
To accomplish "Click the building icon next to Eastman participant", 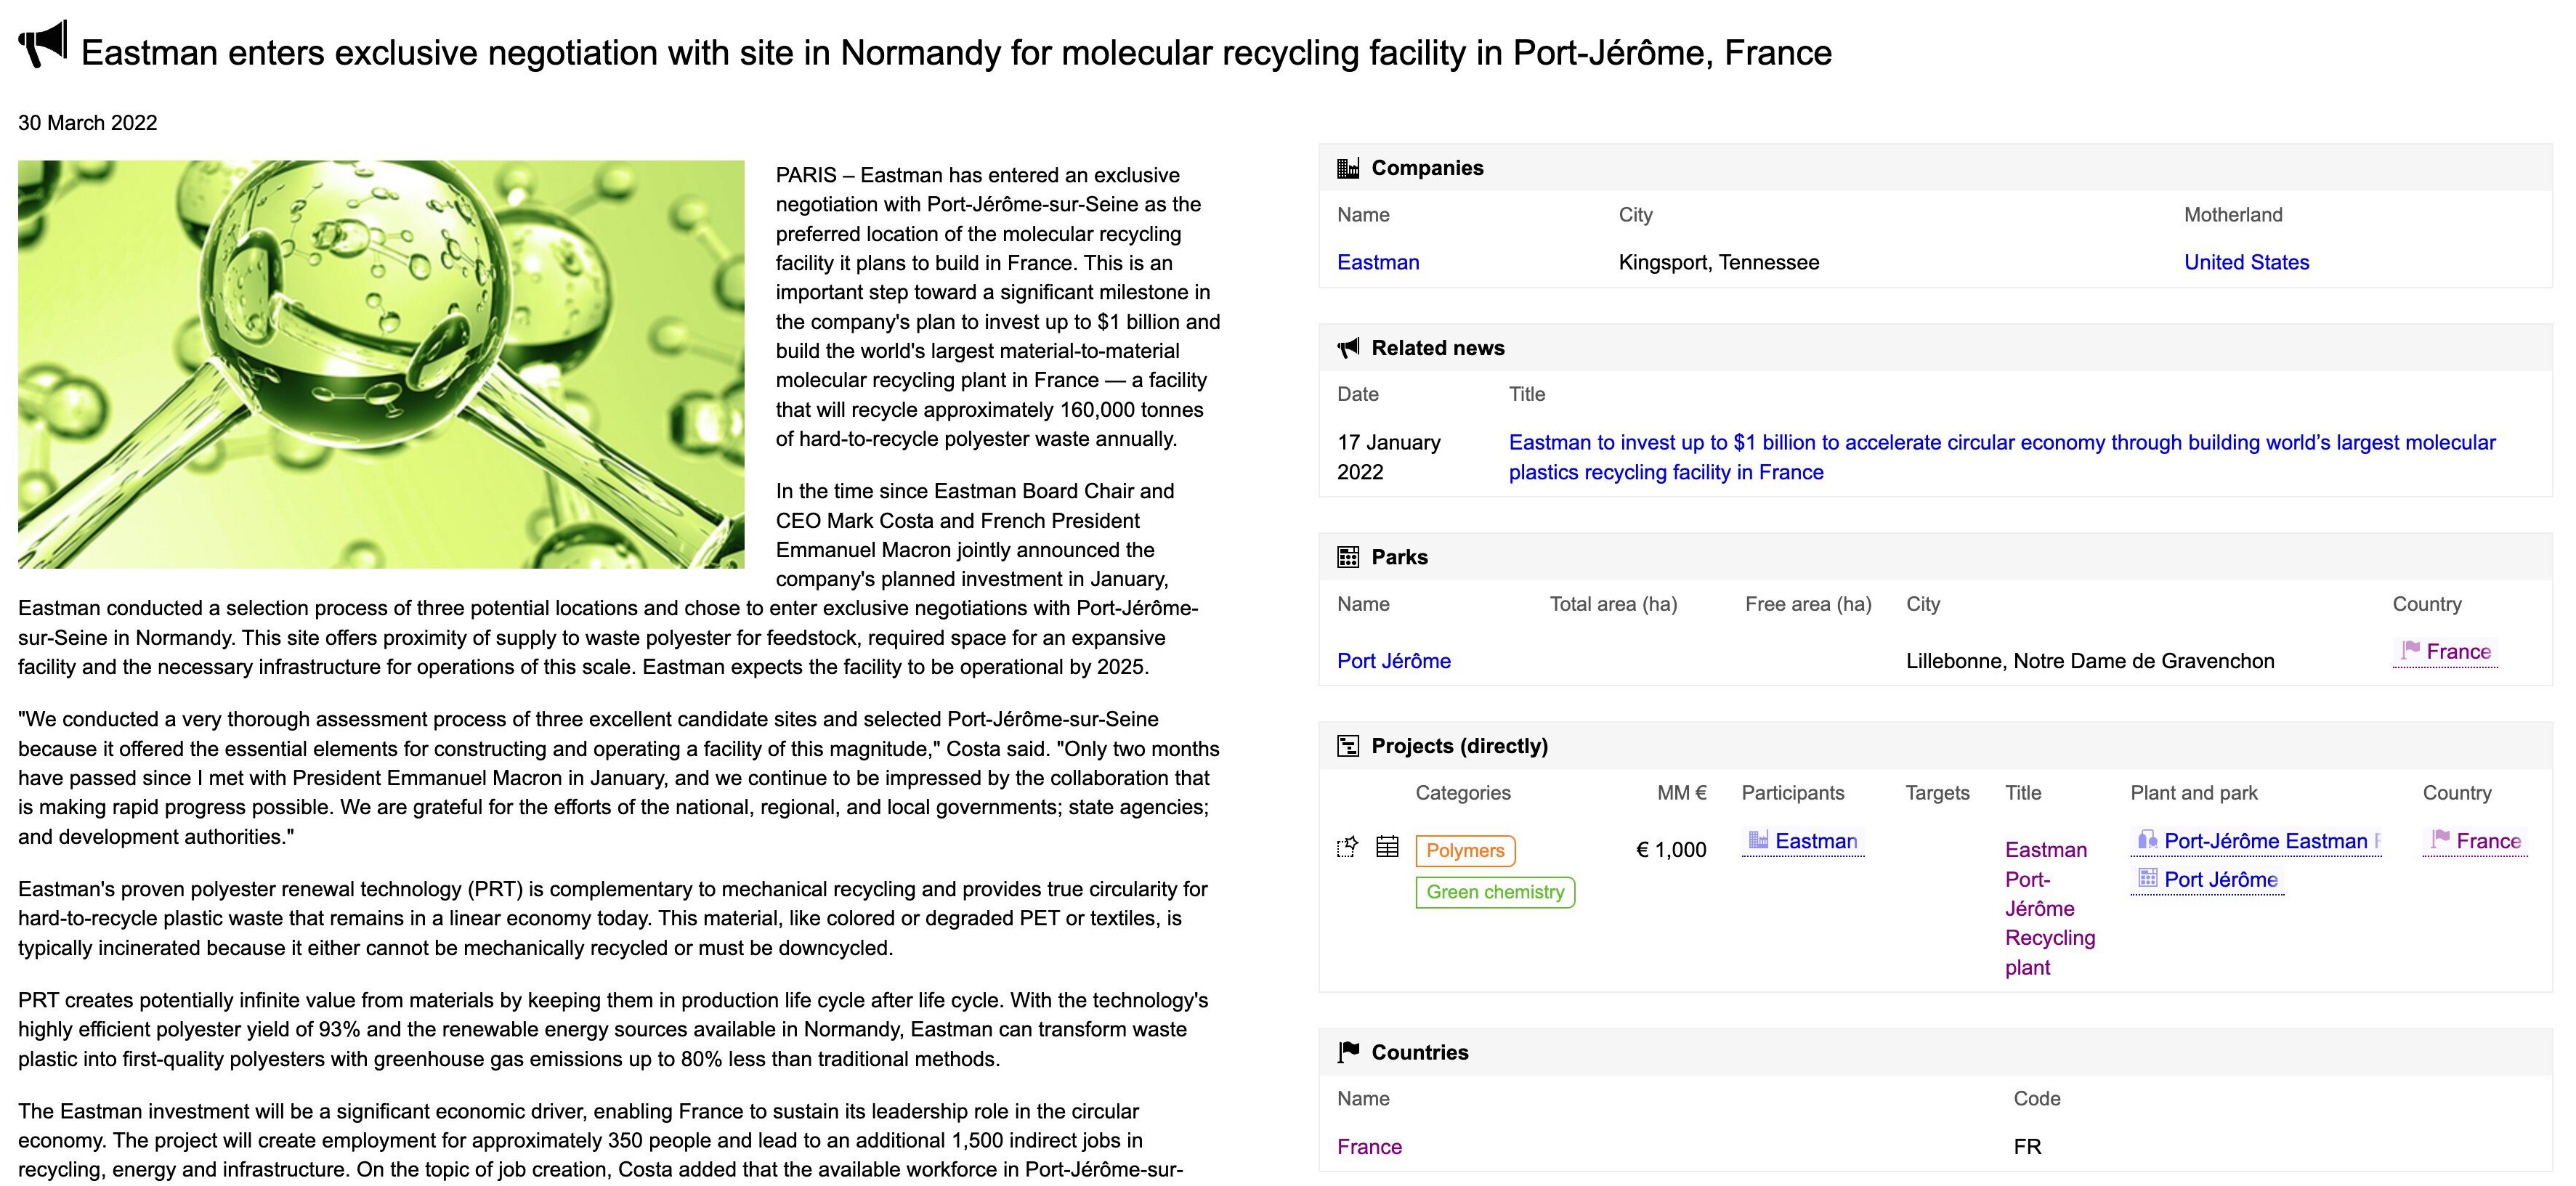I will coord(1757,840).
